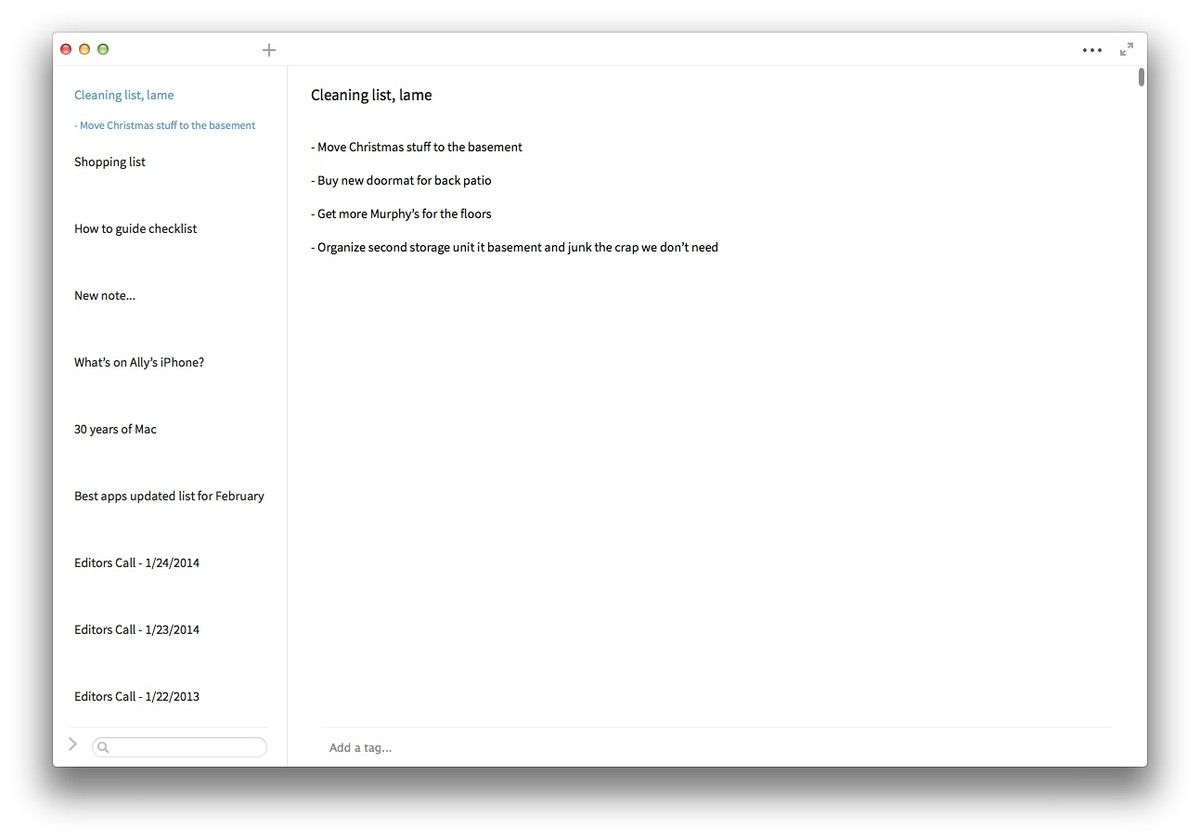The height and width of the screenshot is (840, 1200).
Task: Open the How to guide checklist note
Action: coord(135,228)
